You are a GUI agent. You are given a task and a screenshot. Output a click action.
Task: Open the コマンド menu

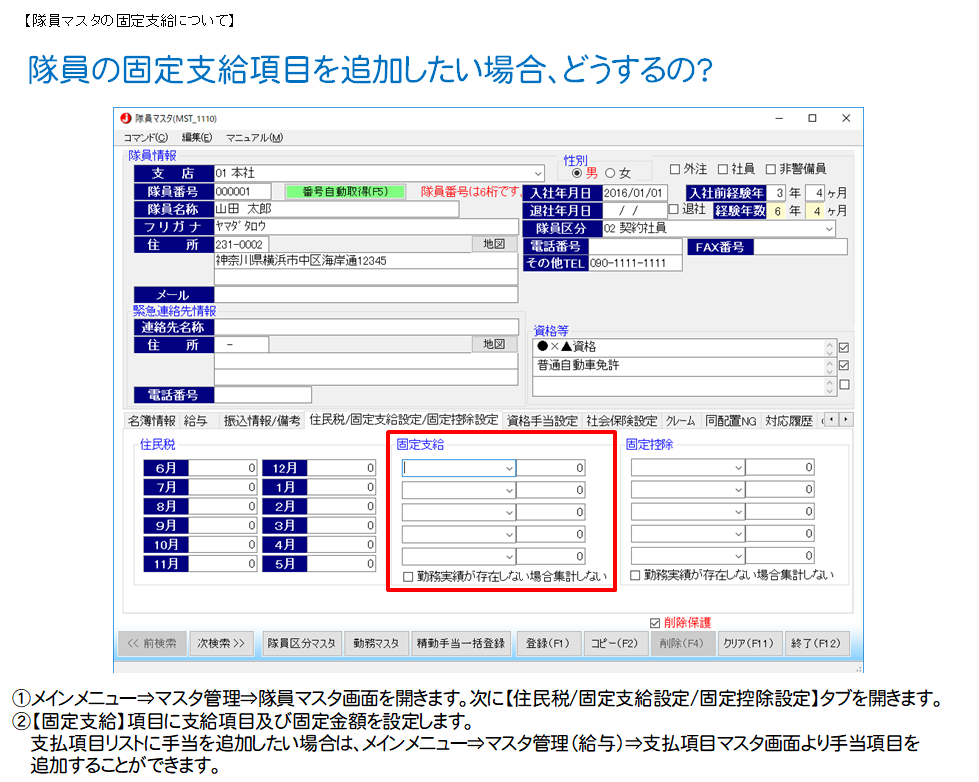pos(145,138)
